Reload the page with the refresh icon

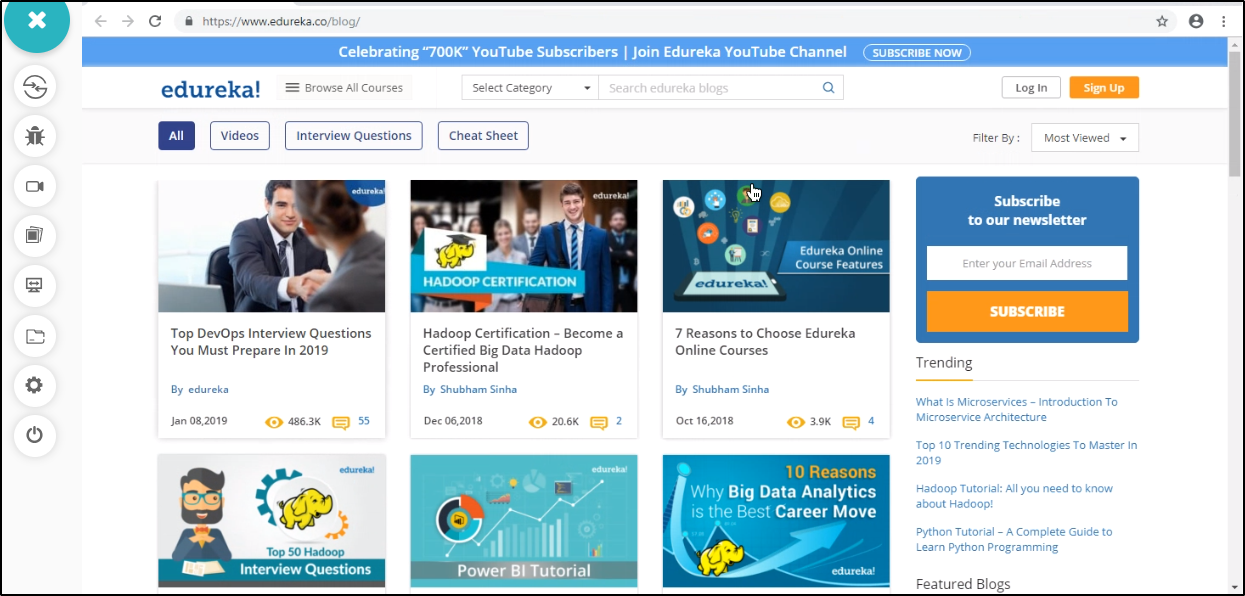coord(155,21)
